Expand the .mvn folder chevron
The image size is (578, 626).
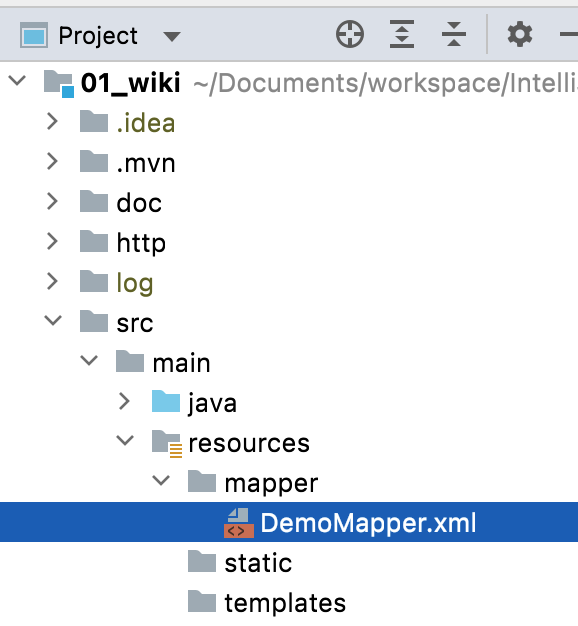click(x=52, y=161)
